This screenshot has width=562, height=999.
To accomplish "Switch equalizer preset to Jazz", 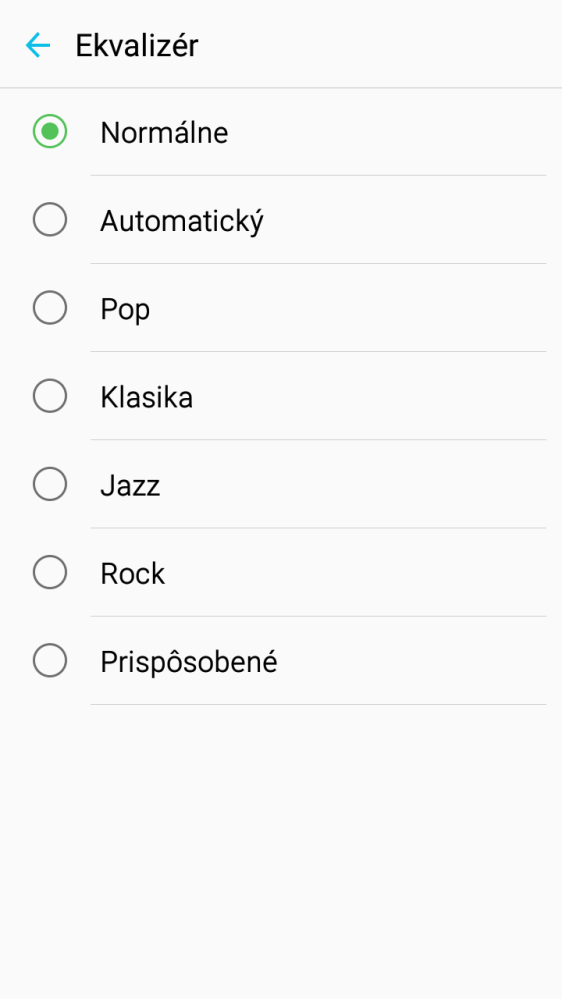I will pos(281,484).
